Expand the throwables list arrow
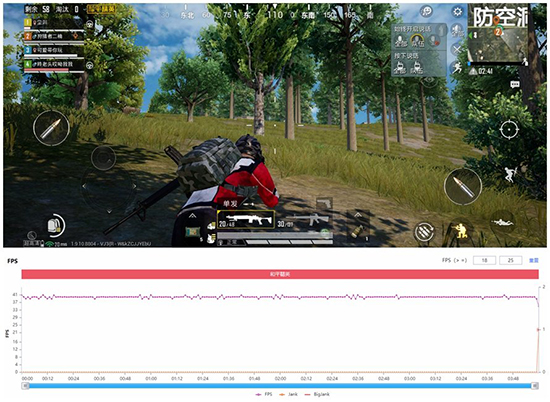 pos(358,215)
